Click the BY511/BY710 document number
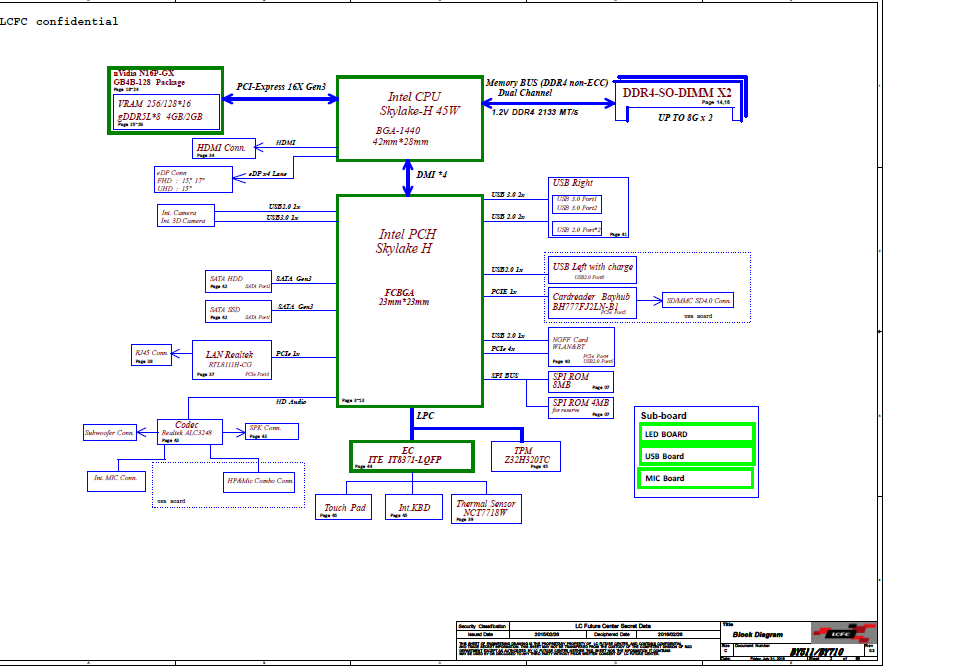 coord(816,652)
